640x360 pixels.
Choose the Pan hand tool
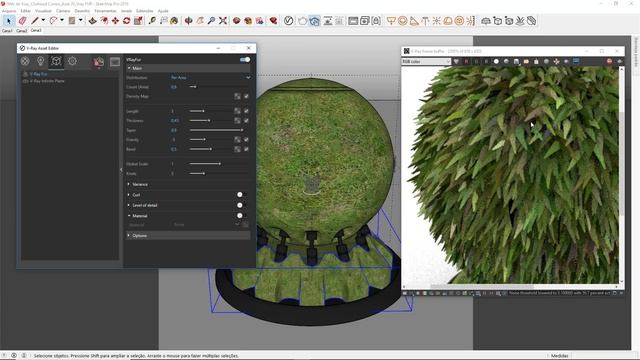tap(200, 20)
